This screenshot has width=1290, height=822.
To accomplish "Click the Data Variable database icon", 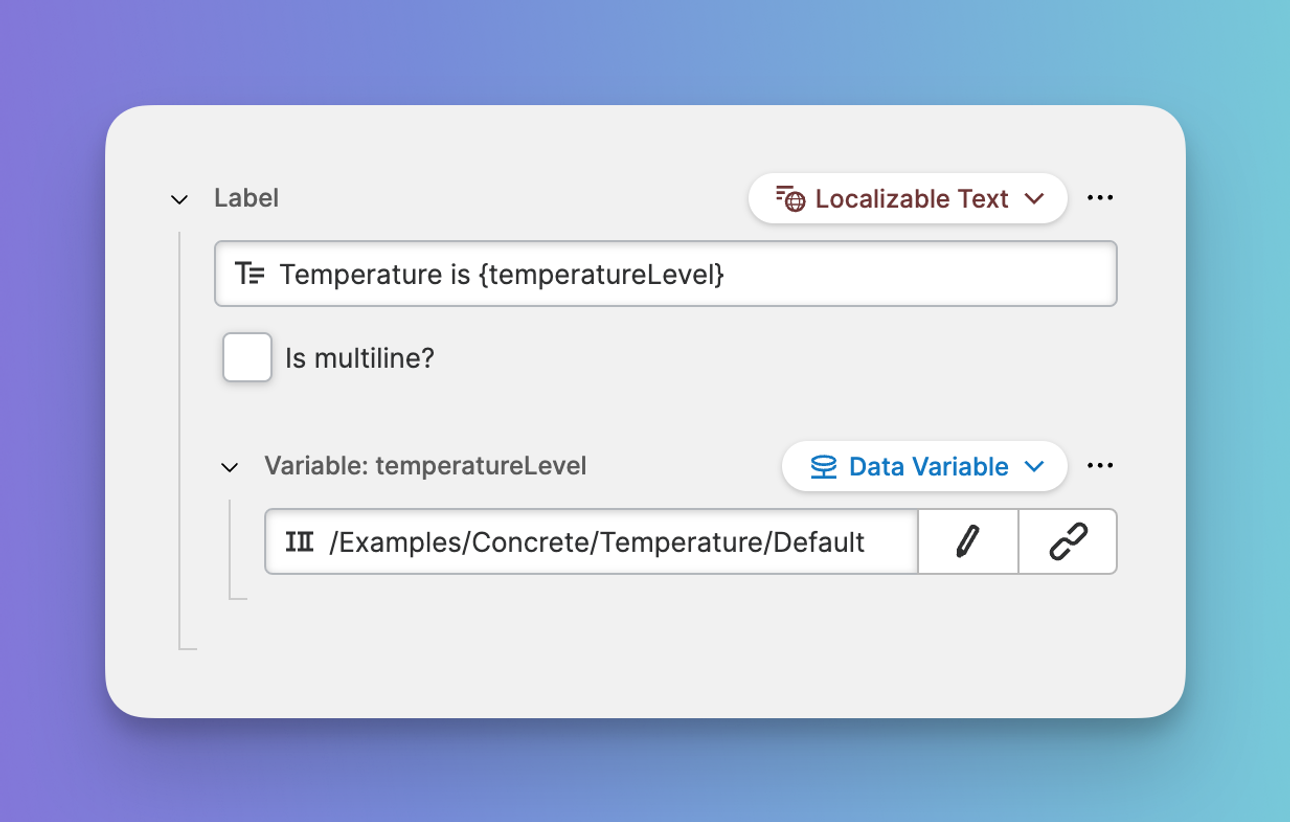I will click(x=823, y=467).
